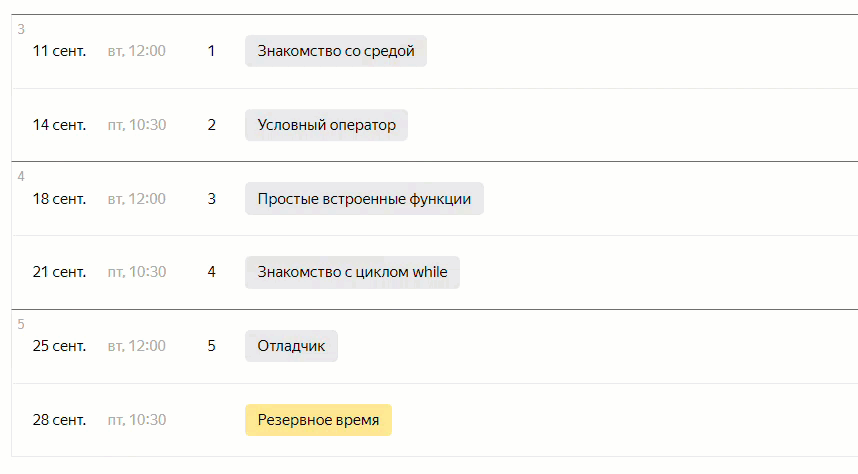Open the lesson Знакомство с циклом while
Screen dimensions: 858x474
(352, 272)
